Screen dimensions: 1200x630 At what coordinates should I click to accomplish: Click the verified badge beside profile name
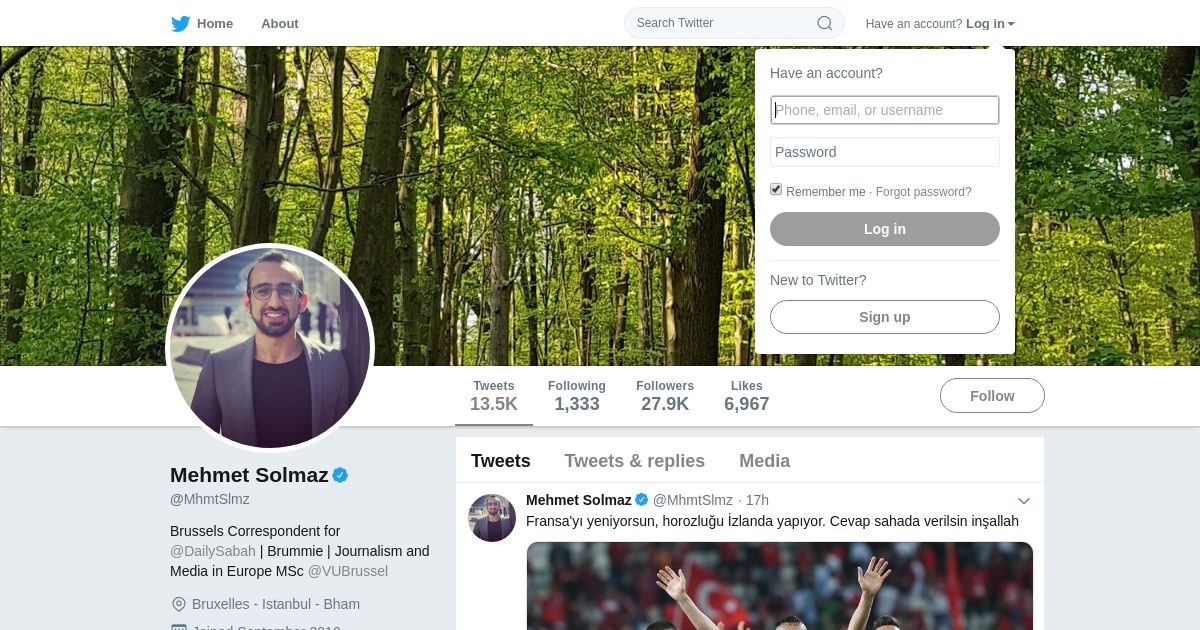[x=340, y=475]
